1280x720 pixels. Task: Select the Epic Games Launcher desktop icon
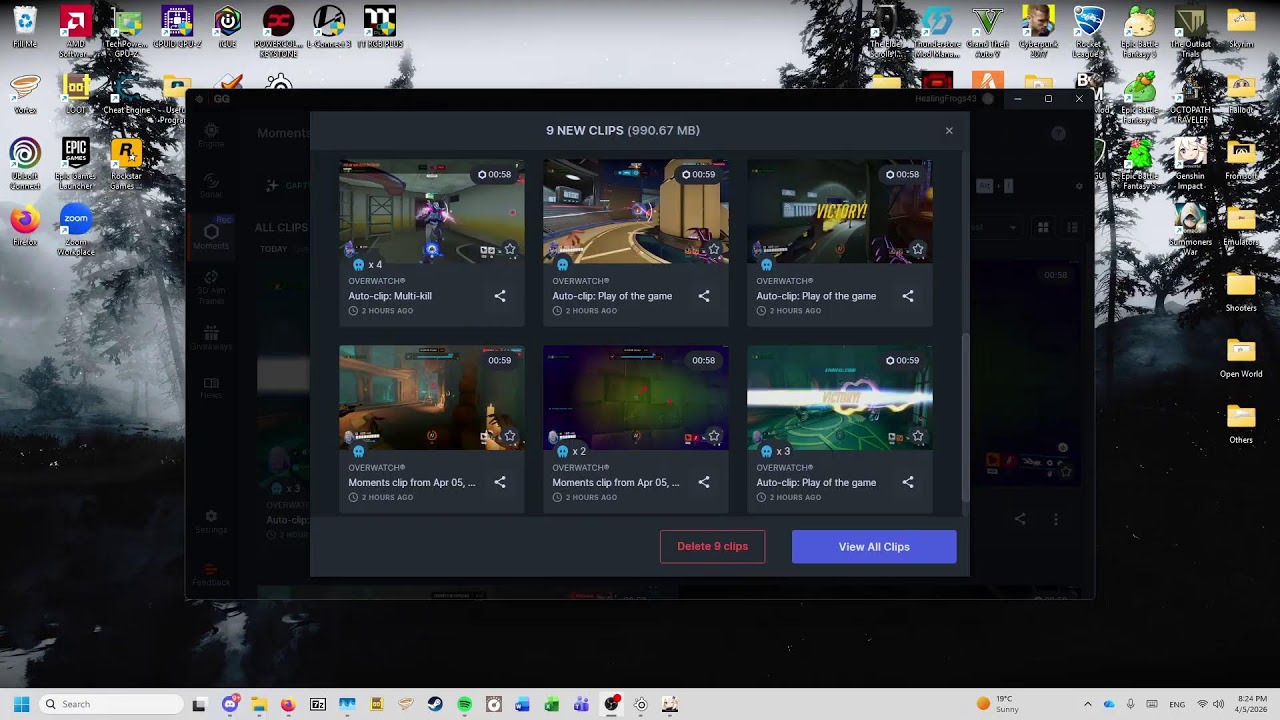tap(76, 163)
